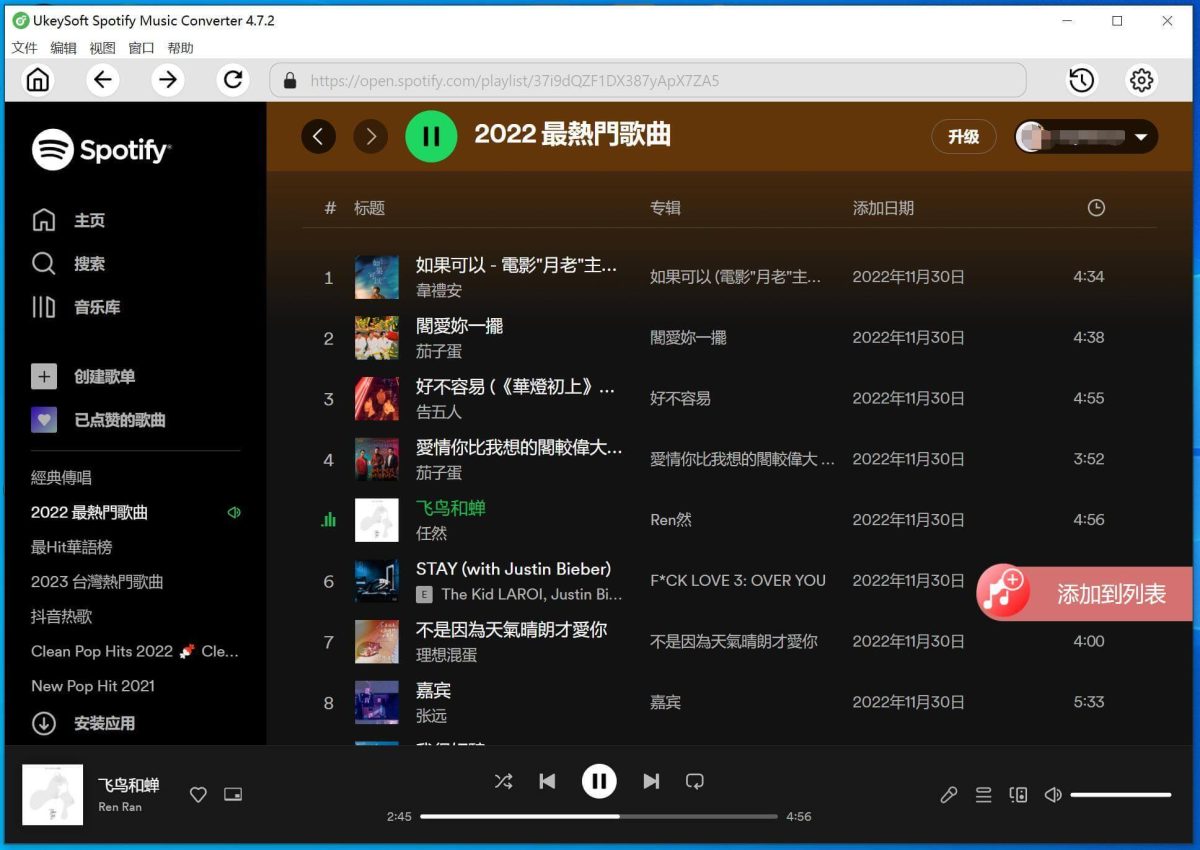Image resolution: width=1200 pixels, height=850 pixels.
Task: Select track 不是因為天氣晴朗才愛你 title
Action: pos(511,629)
